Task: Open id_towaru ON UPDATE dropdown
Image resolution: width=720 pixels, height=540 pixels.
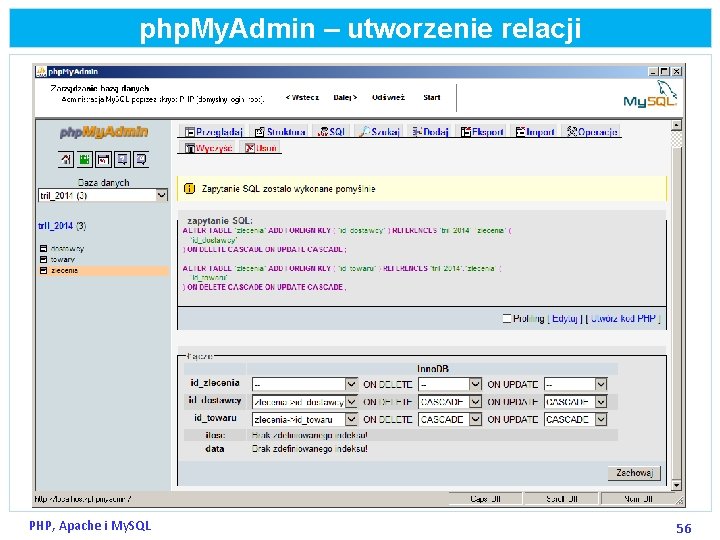Action: [575, 419]
